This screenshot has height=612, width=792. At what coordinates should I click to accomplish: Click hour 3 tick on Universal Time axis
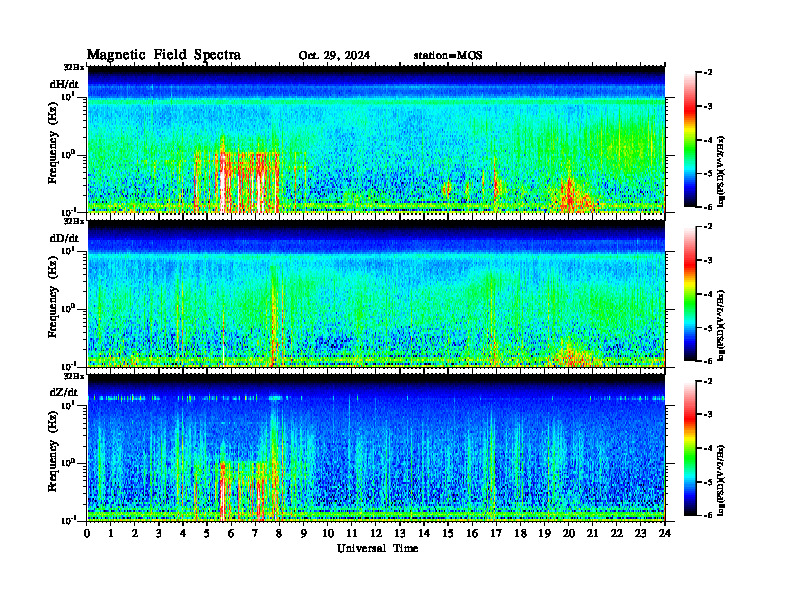(x=159, y=534)
